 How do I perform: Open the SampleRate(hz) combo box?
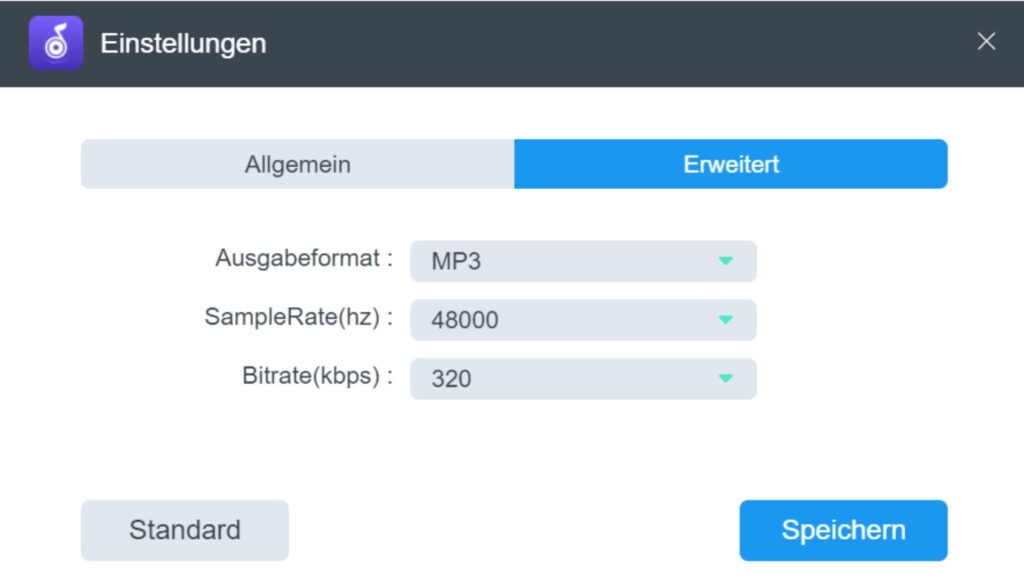pos(583,320)
